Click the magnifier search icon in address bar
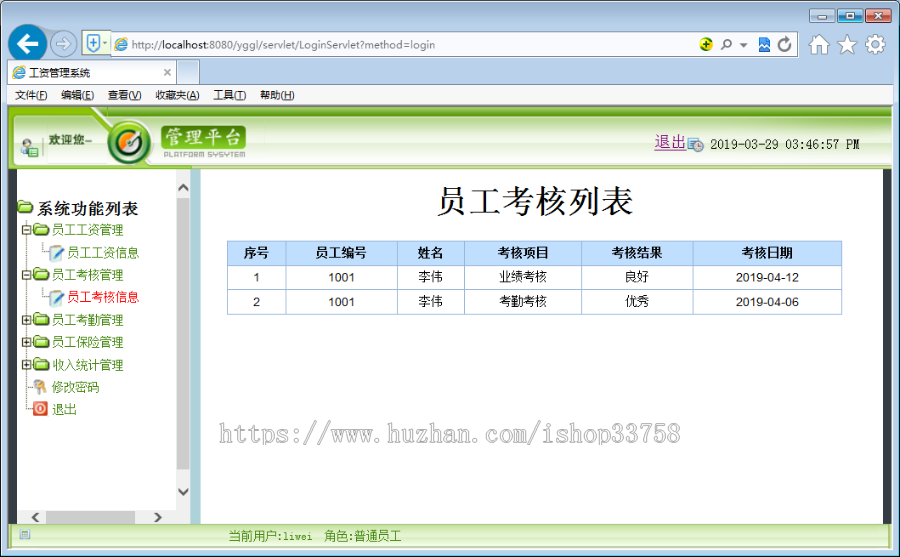Viewport: 900px width, 557px height. point(726,44)
